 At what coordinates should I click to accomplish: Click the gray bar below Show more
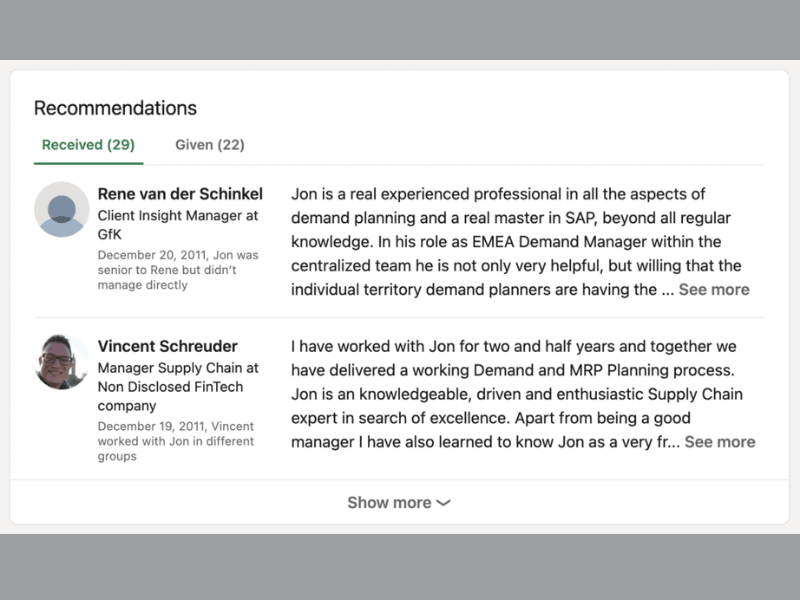[x=400, y=567]
